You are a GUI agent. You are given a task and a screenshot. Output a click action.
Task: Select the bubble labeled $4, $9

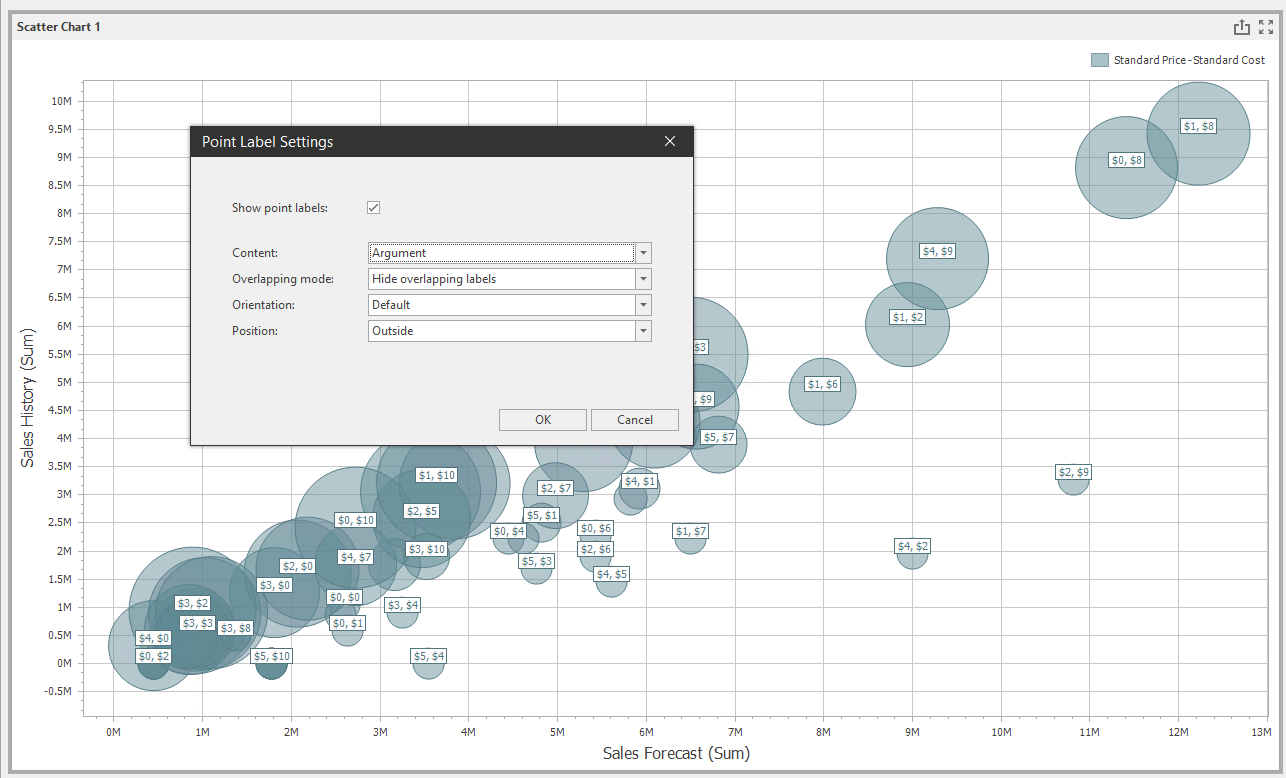[x=937, y=258]
